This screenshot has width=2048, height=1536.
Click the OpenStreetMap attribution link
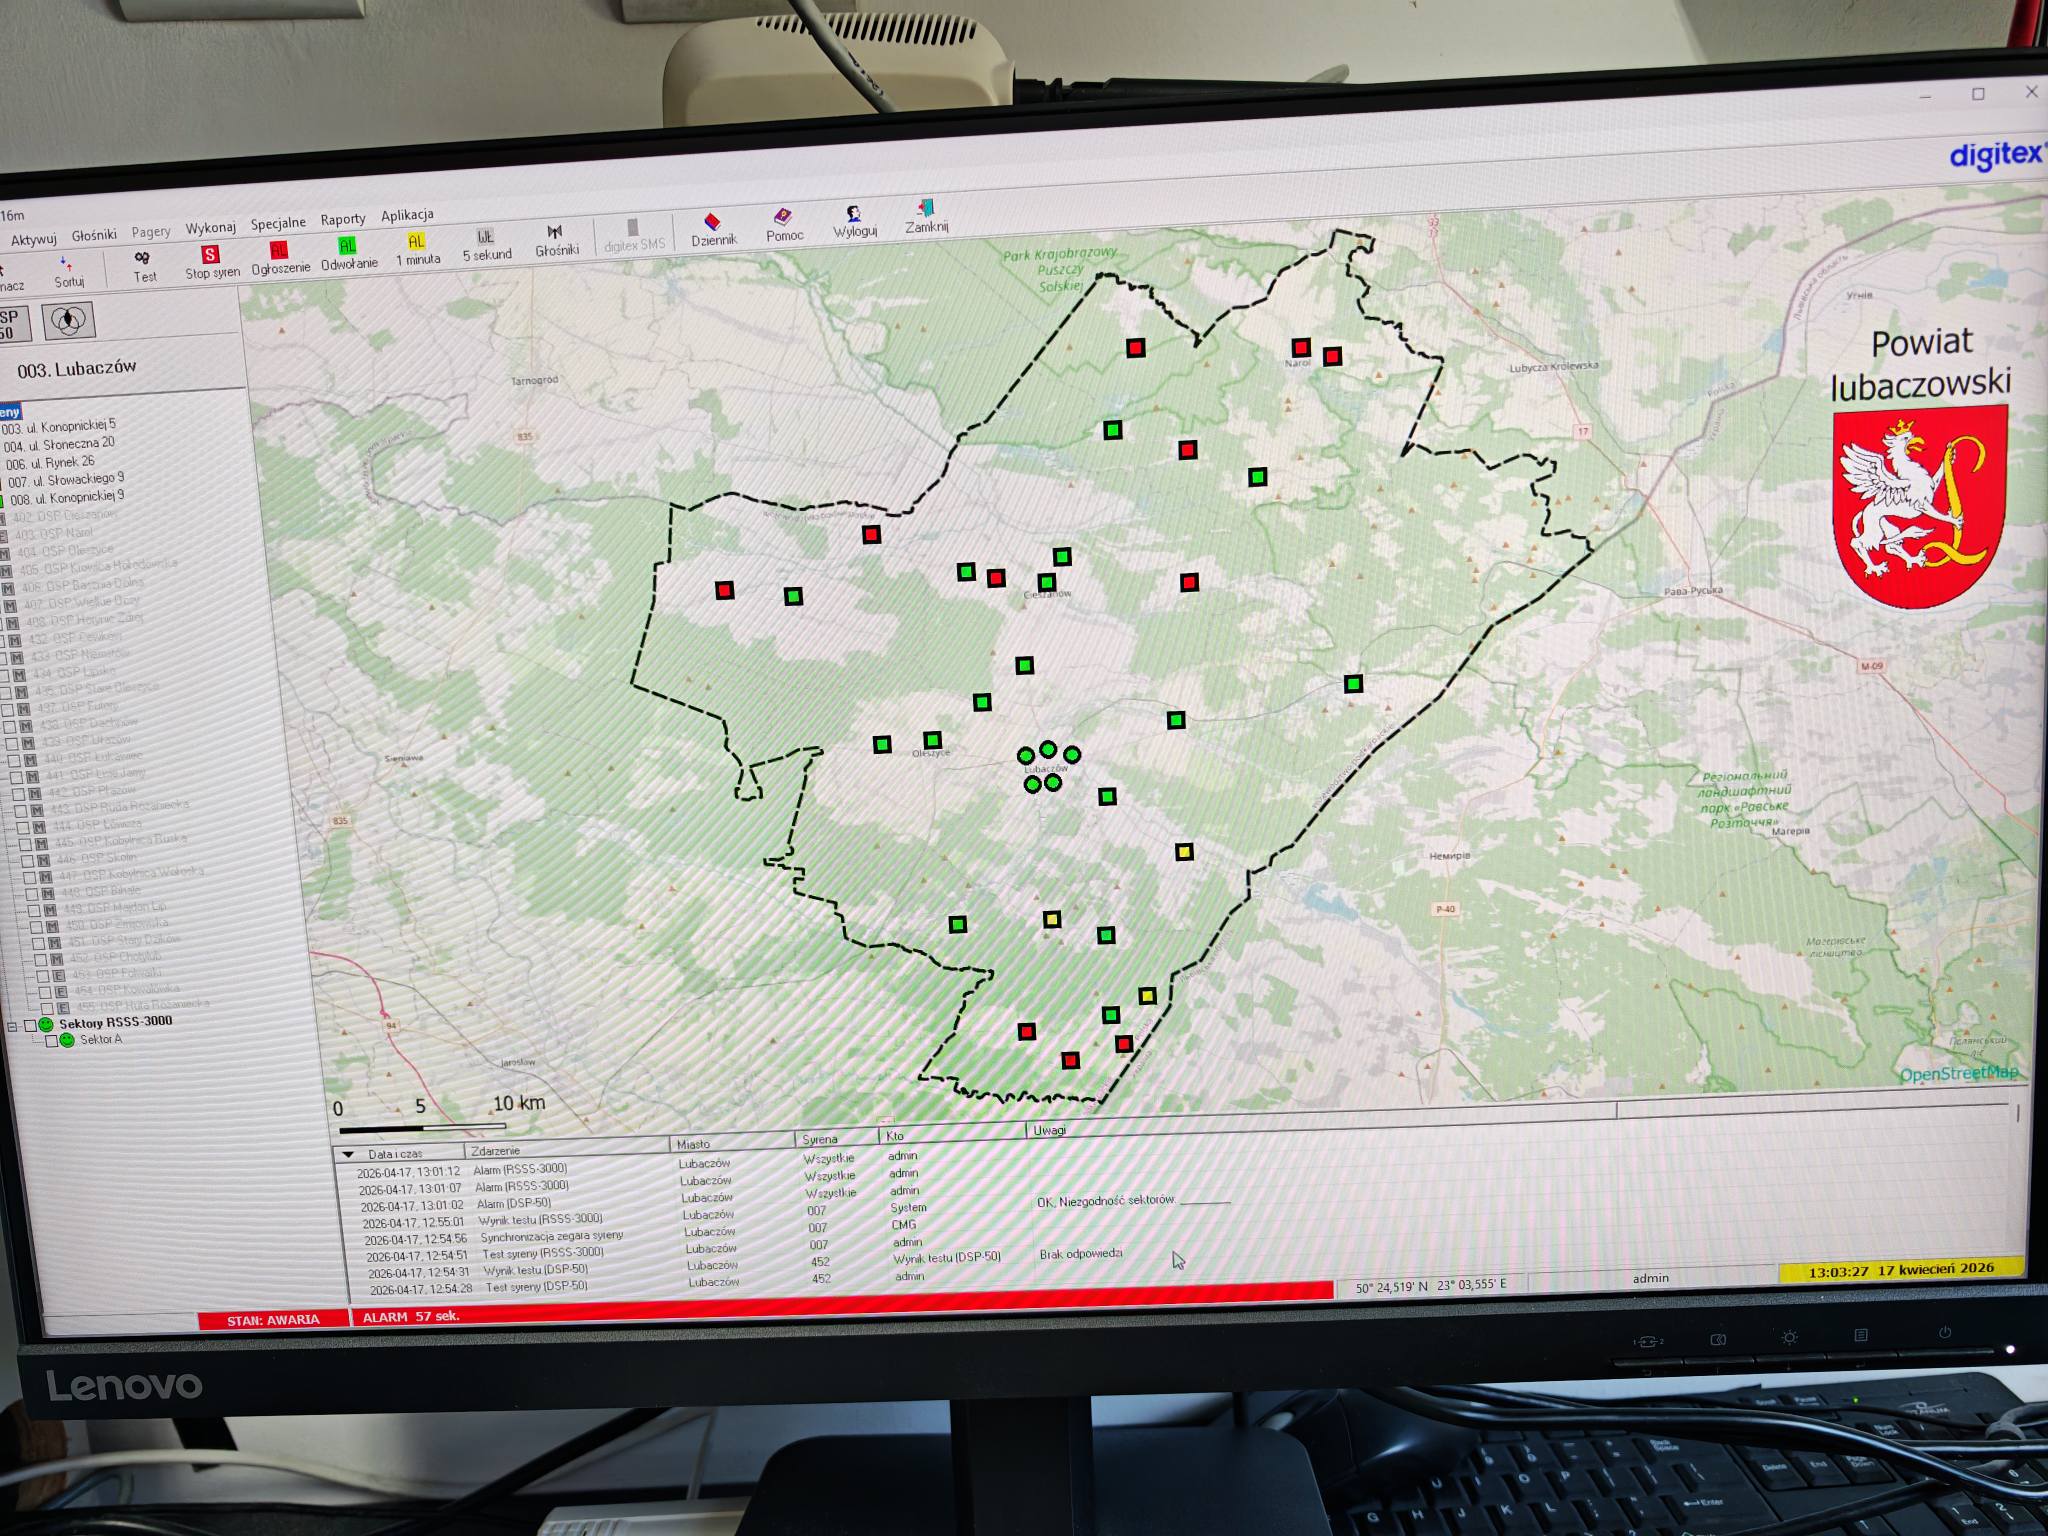1958,1074
